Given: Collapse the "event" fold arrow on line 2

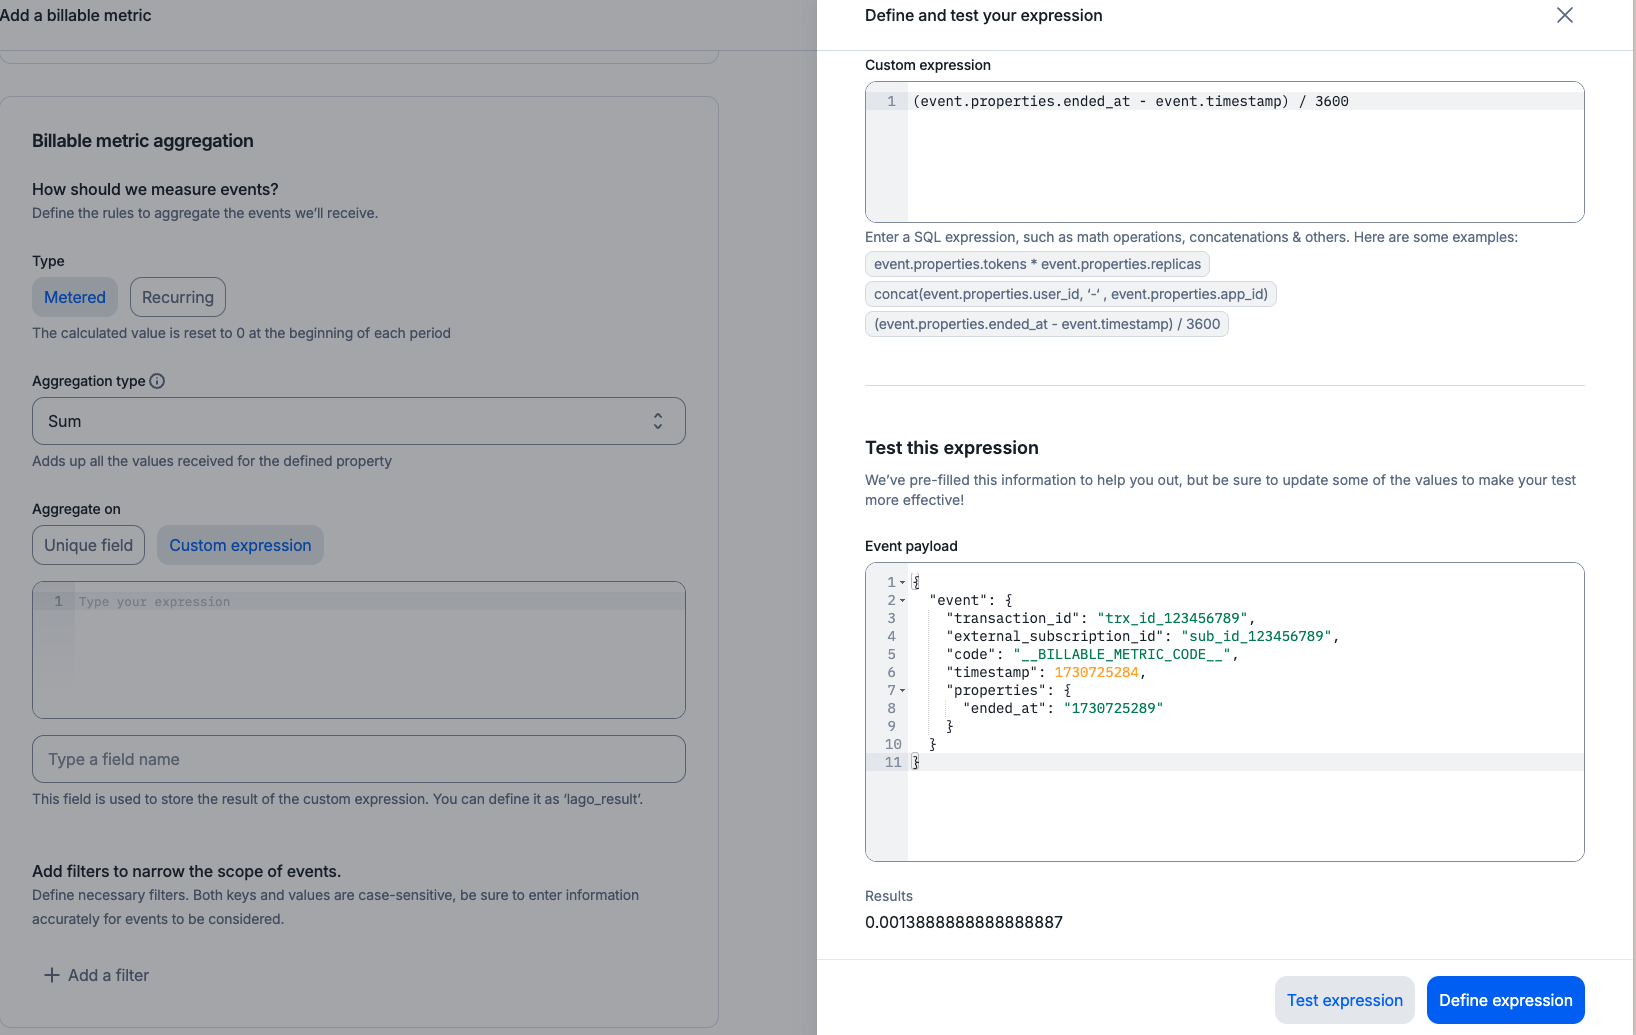Looking at the screenshot, I should point(902,600).
